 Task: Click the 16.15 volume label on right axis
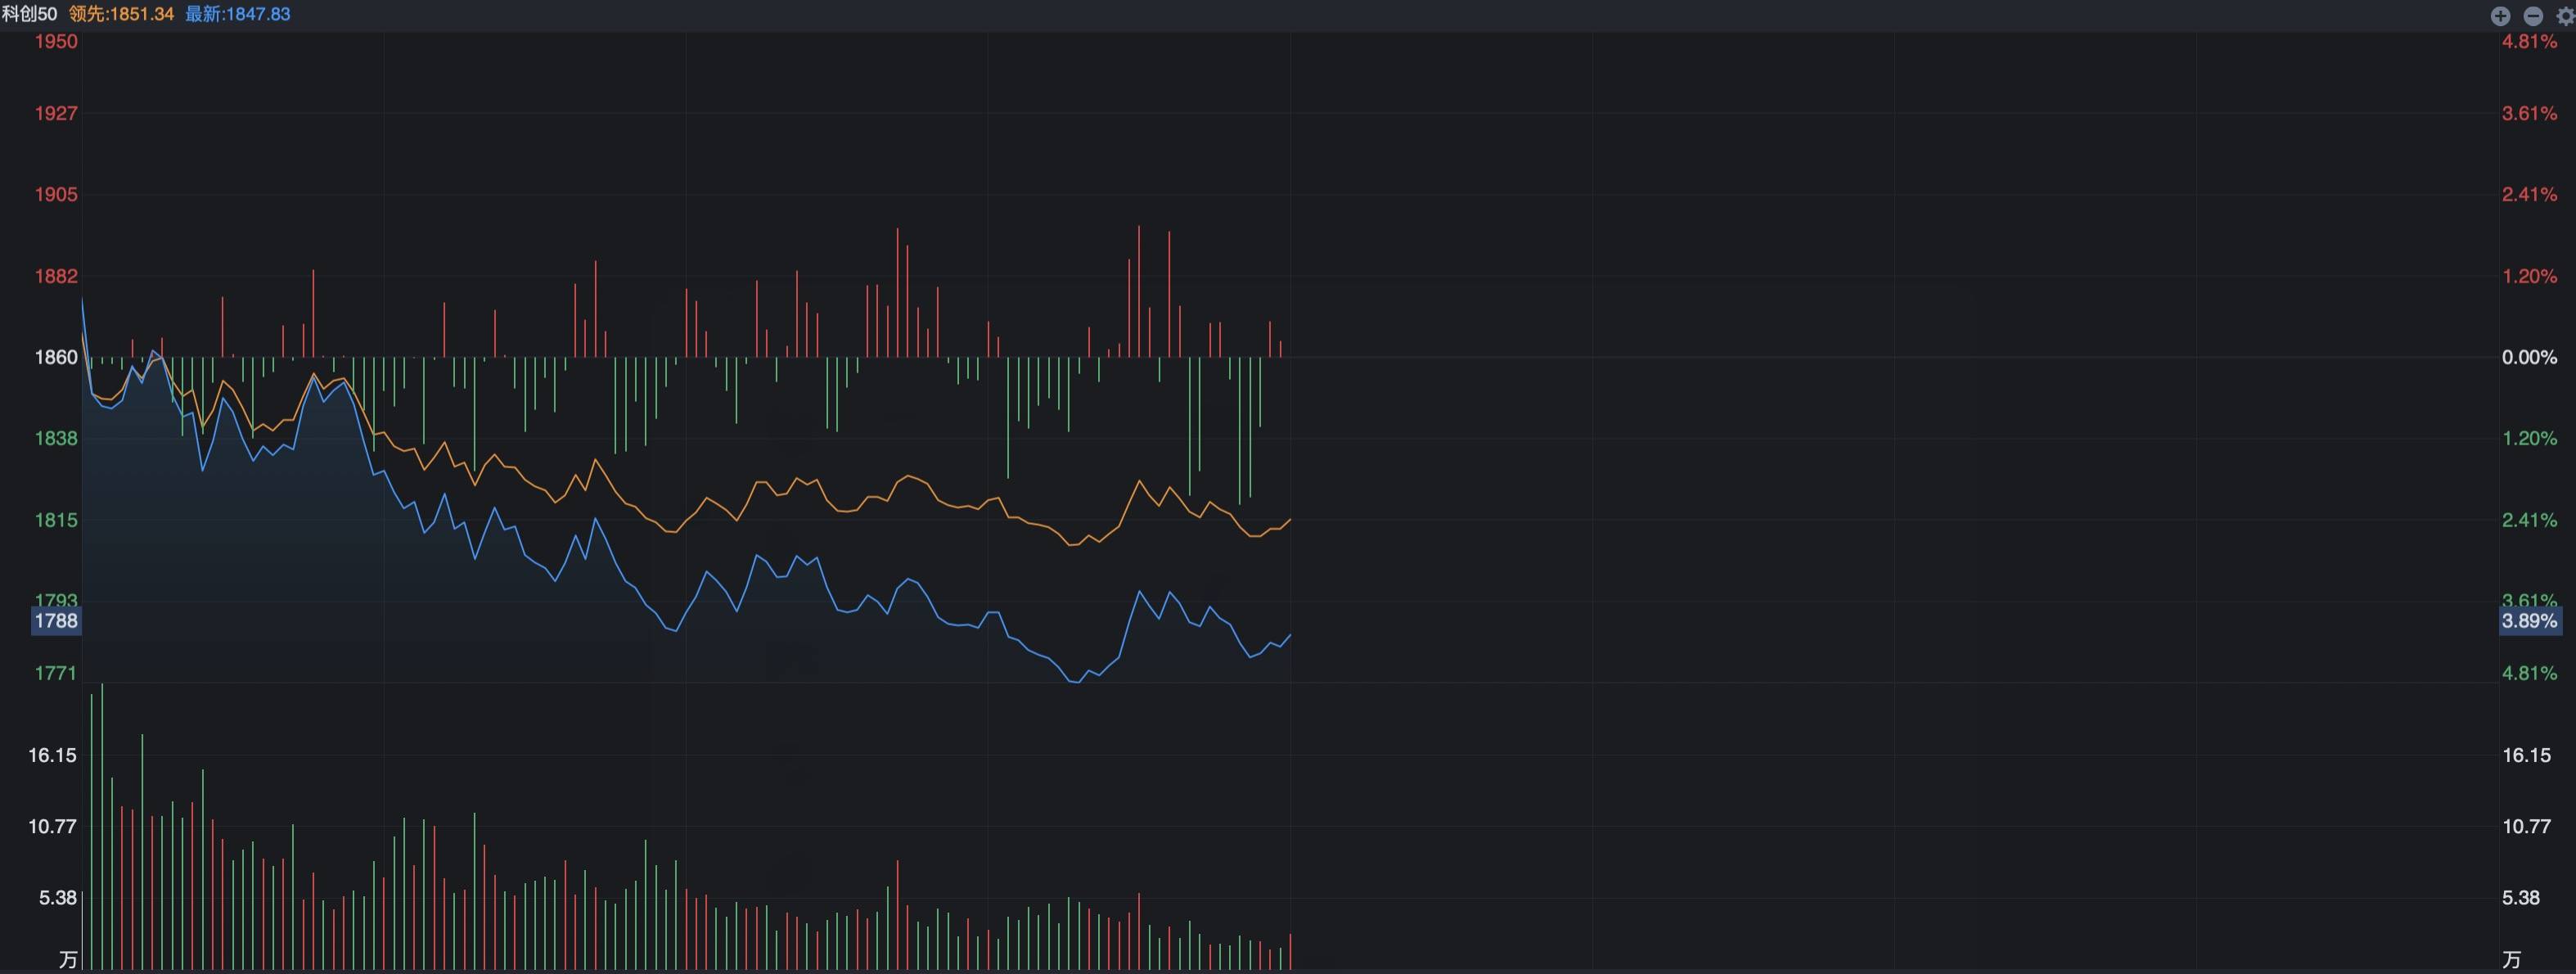pos(2527,755)
